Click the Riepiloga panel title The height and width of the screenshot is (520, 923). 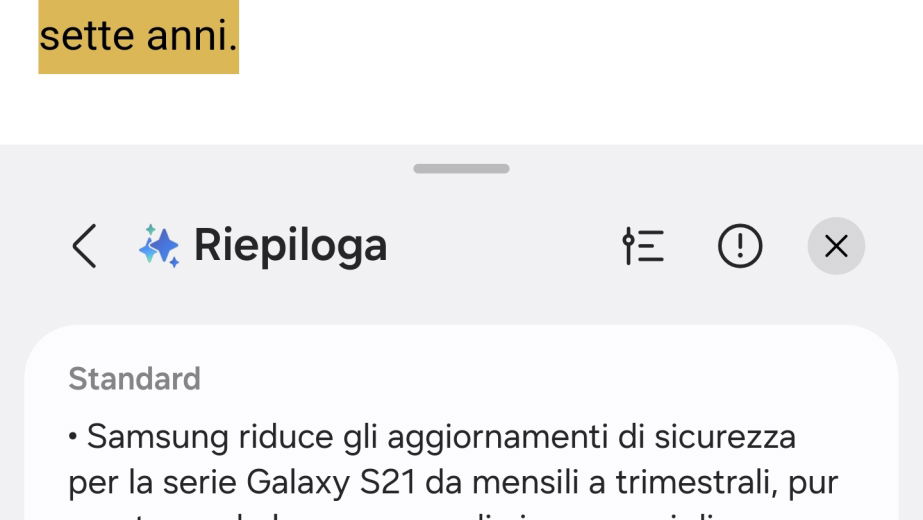(290, 246)
